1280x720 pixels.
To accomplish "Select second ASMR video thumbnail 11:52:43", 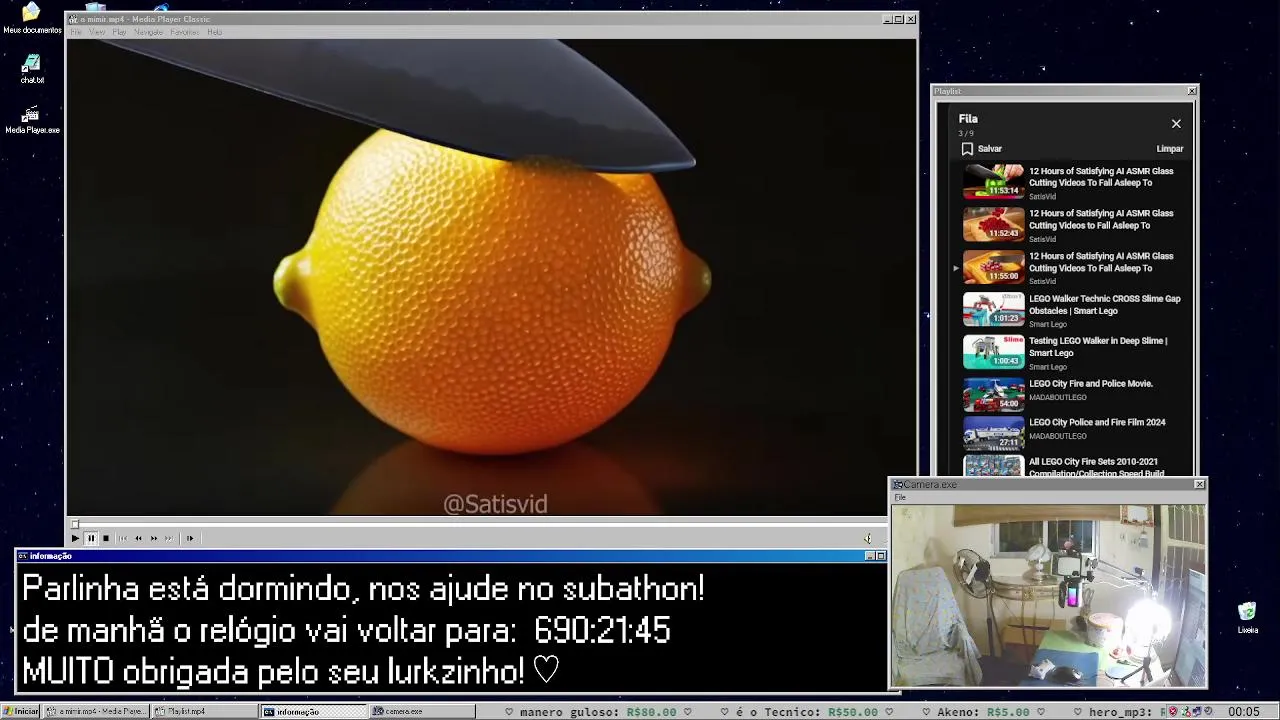I will click(993, 225).
